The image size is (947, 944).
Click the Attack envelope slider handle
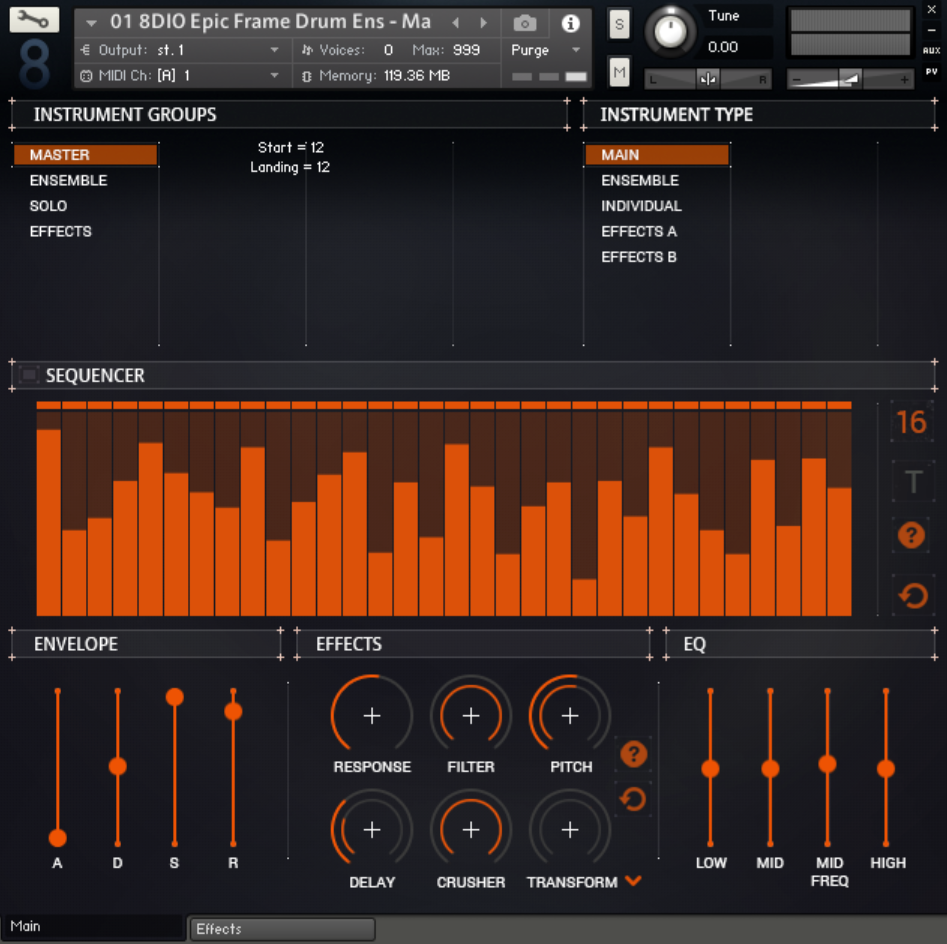pyautogui.click(x=57, y=838)
